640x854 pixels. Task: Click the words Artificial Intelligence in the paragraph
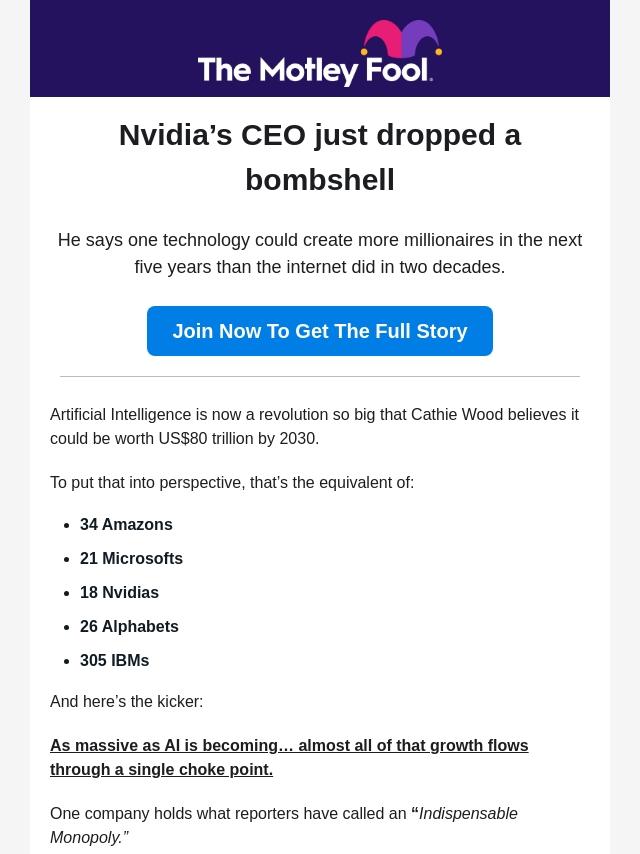(120, 414)
